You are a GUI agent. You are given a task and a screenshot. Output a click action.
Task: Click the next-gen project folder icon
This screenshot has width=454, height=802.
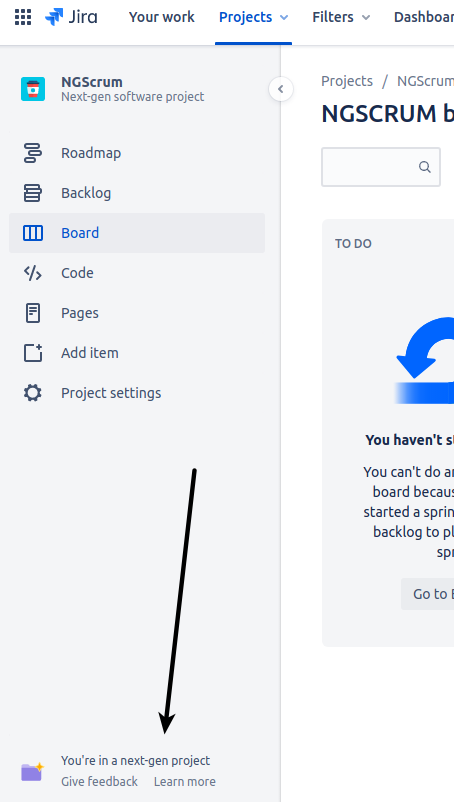32,771
